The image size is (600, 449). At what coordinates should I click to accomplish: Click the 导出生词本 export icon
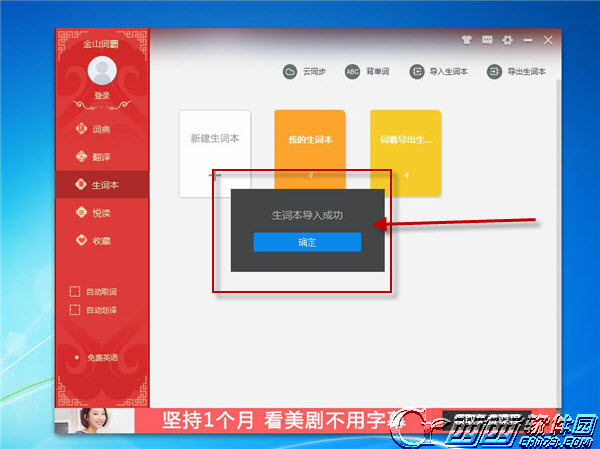[494, 72]
